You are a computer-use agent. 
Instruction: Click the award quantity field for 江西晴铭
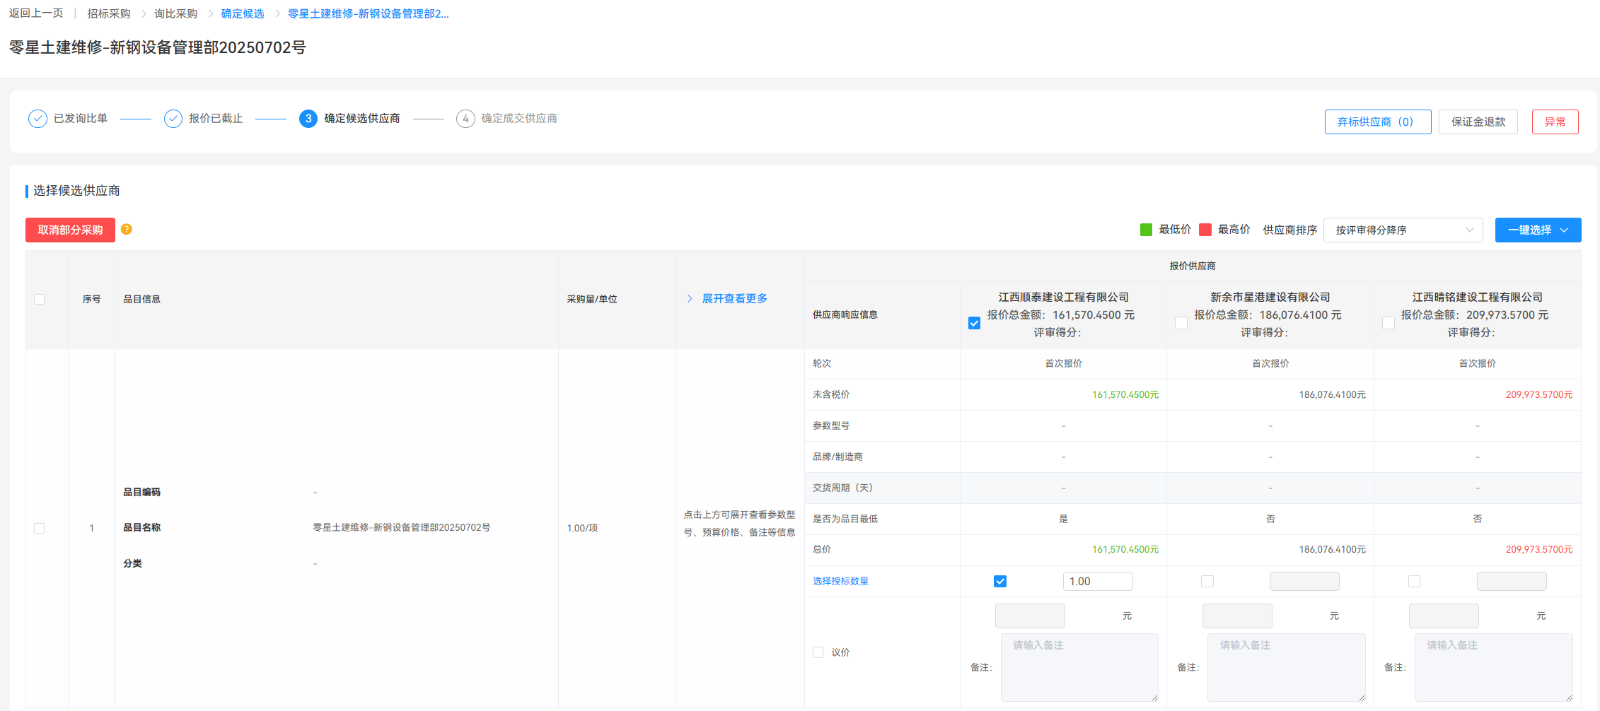click(x=1511, y=581)
